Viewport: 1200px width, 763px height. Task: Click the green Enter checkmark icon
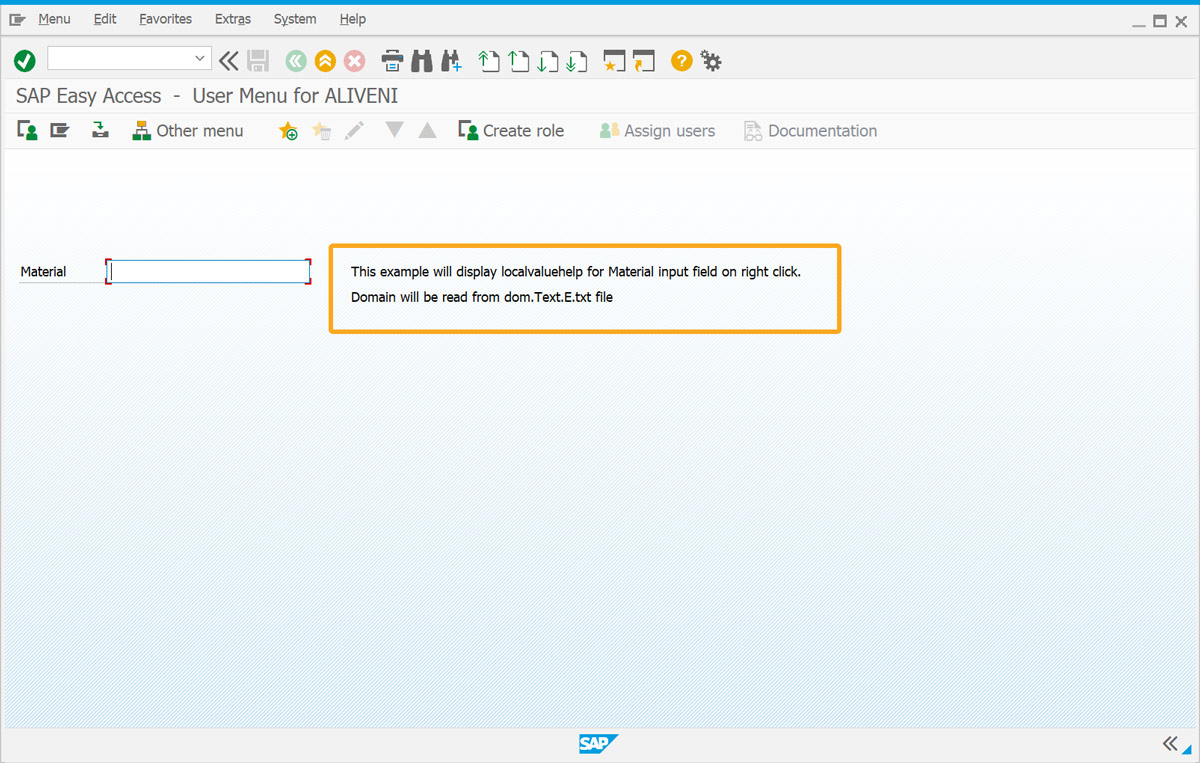click(25, 61)
